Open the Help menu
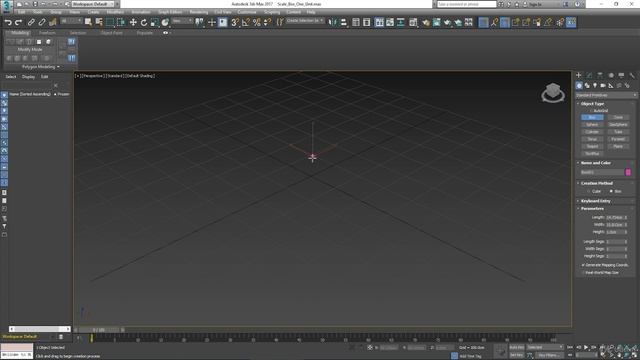This screenshot has width=640, height=360. pos(311,12)
